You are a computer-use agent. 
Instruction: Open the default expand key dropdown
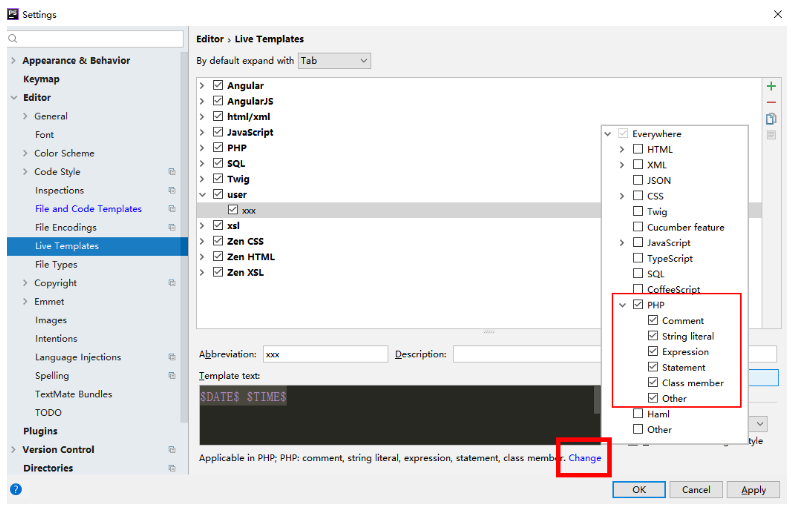[x=334, y=61]
